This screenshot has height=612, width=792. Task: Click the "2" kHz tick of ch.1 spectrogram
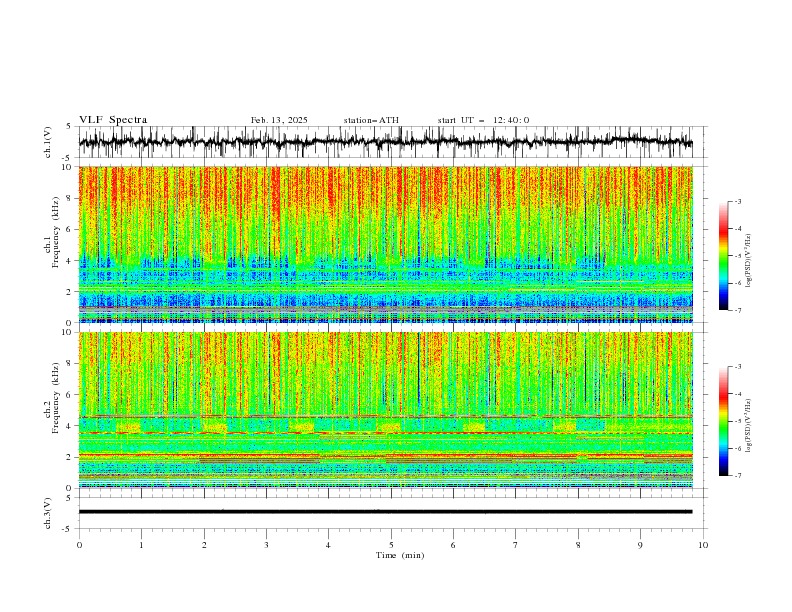click(x=70, y=292)
